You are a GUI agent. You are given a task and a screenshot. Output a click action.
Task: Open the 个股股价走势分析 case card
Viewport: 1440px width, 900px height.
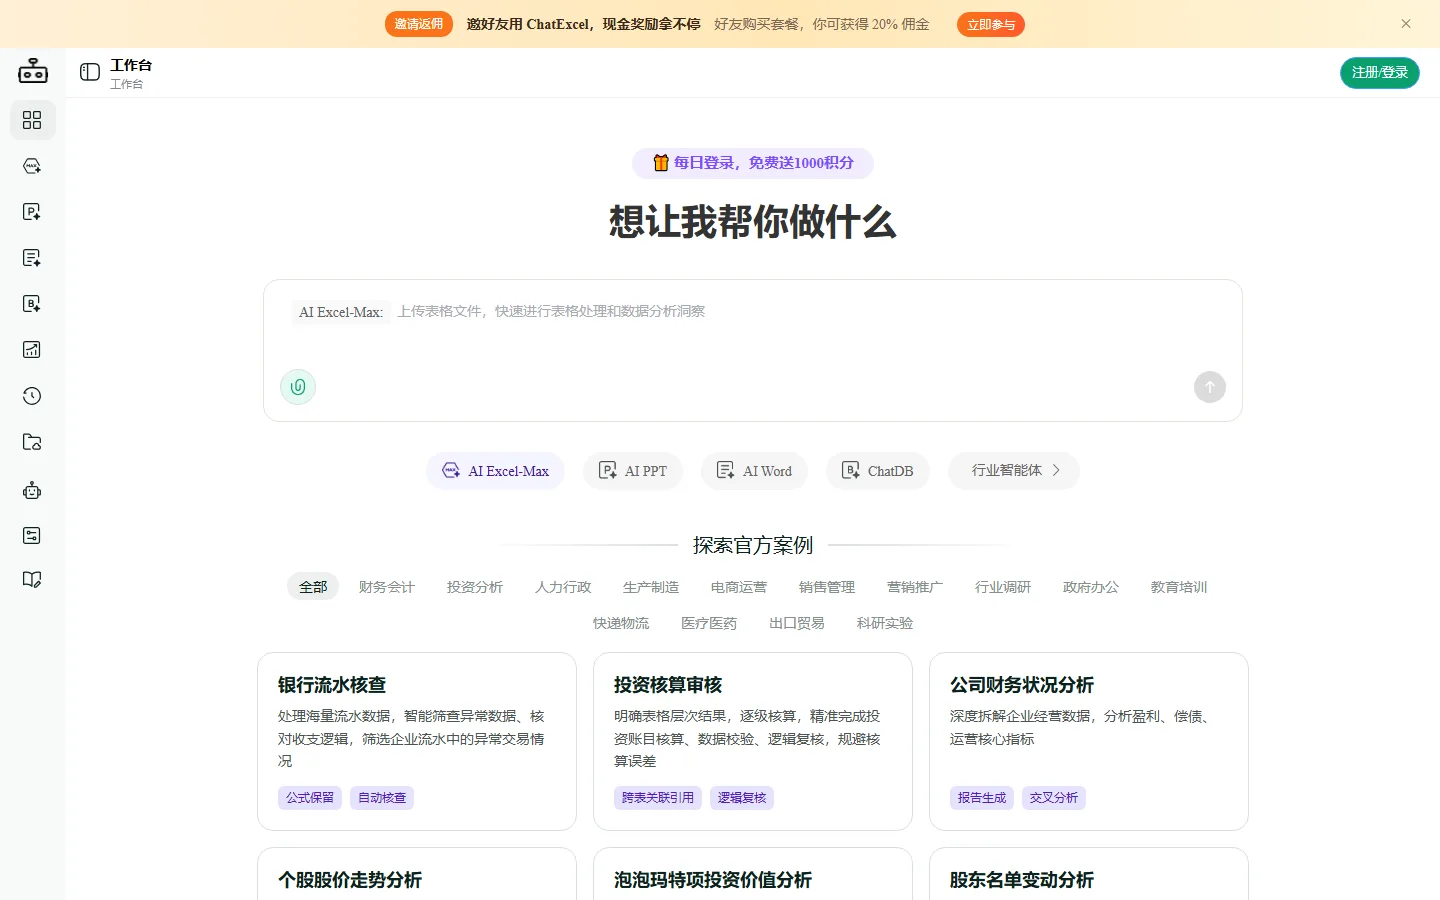tap(417, 874)
